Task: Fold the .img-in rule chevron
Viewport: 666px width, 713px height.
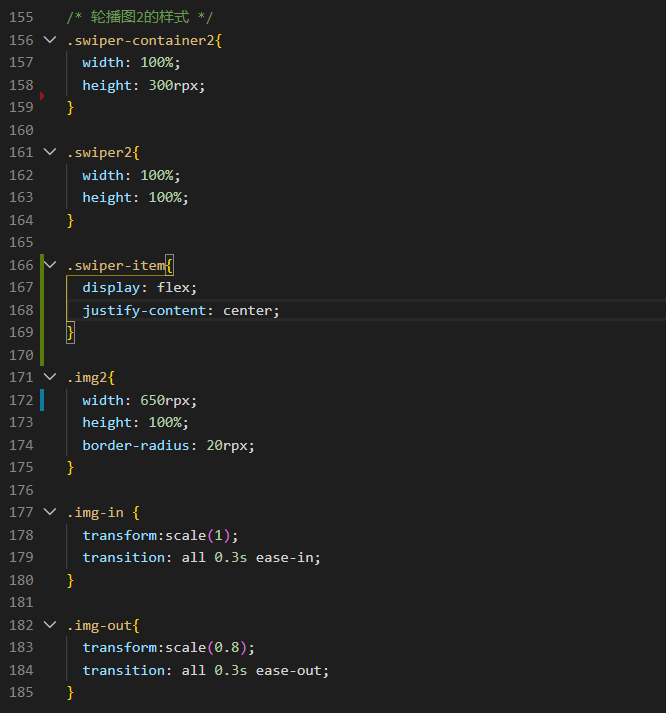Action: [50, 512]
